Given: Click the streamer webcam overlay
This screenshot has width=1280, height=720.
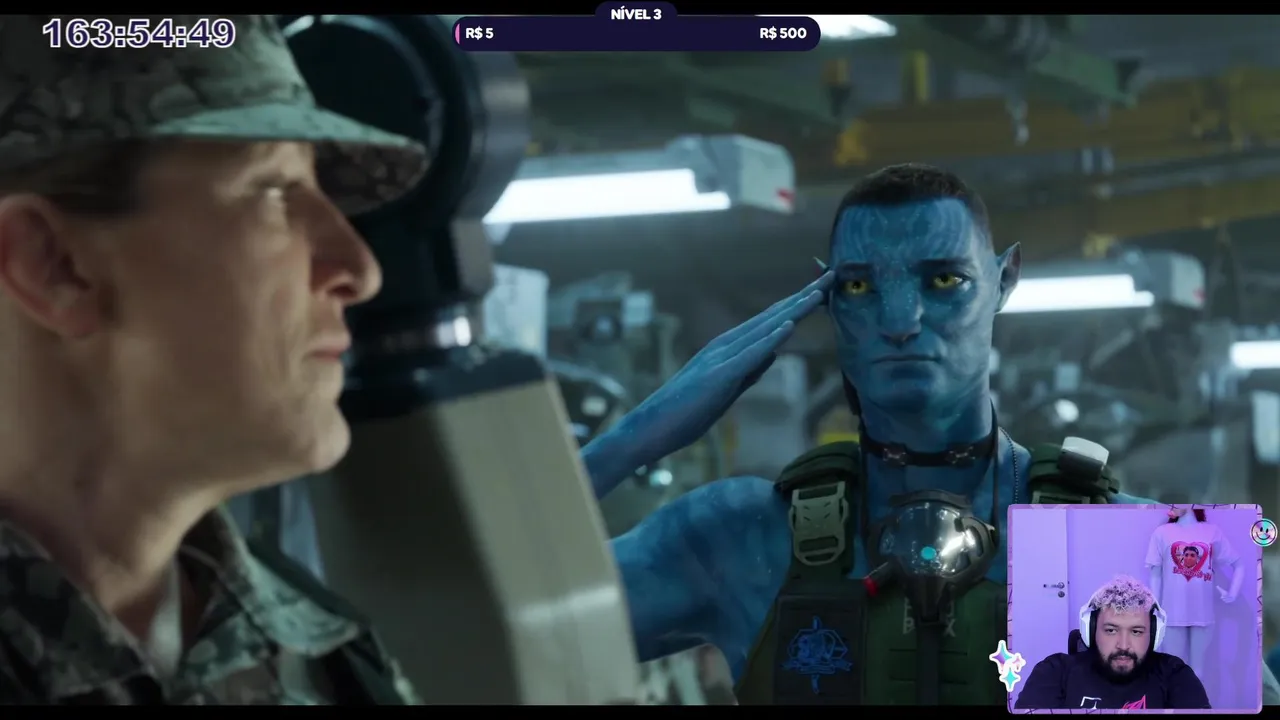Looking at the screenshot, I should pyautogui.click(x=1135, y=609).
